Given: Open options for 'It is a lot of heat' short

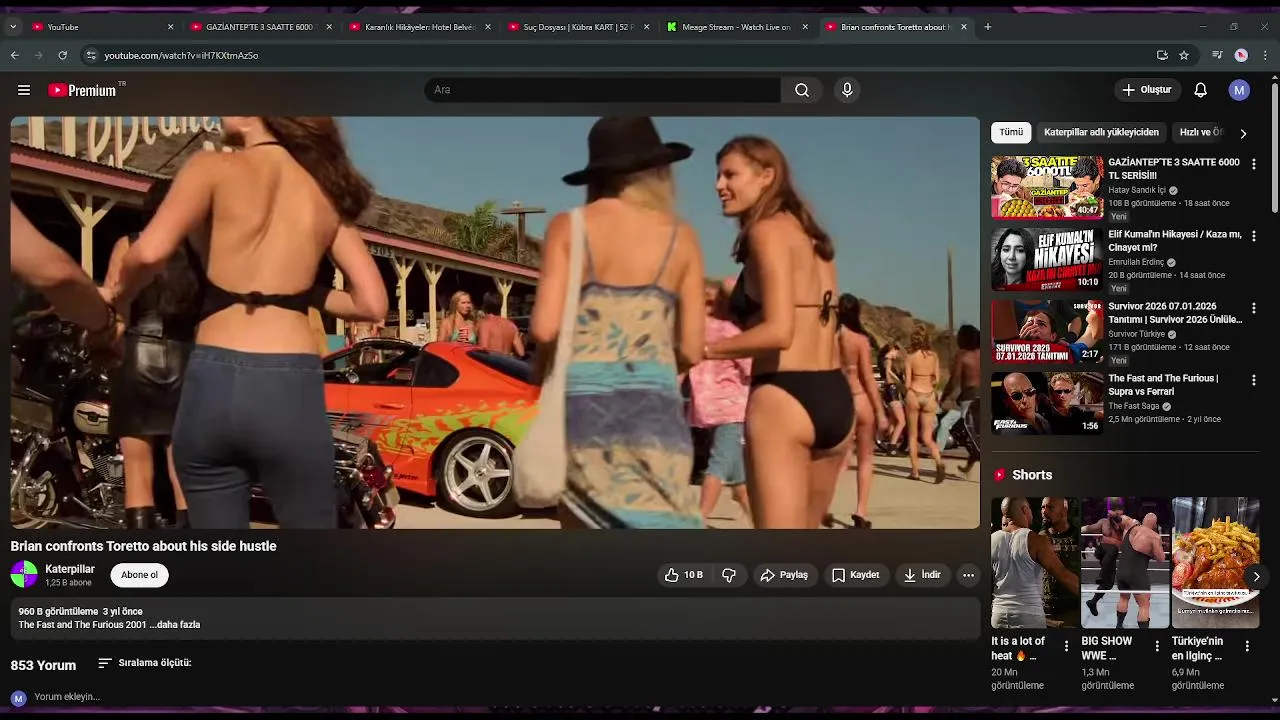Looking at the screenshot, I should 1066,646.
